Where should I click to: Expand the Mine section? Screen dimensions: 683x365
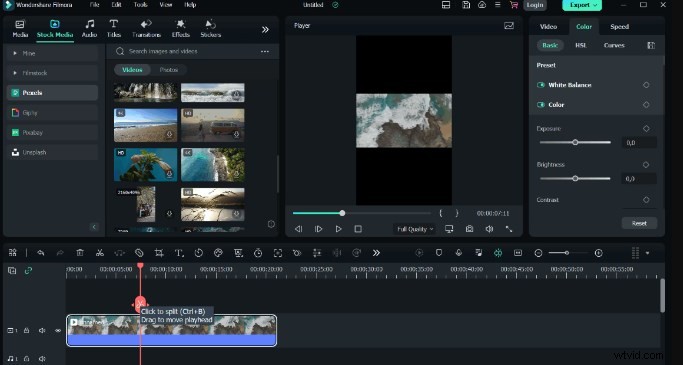point(53,53)
